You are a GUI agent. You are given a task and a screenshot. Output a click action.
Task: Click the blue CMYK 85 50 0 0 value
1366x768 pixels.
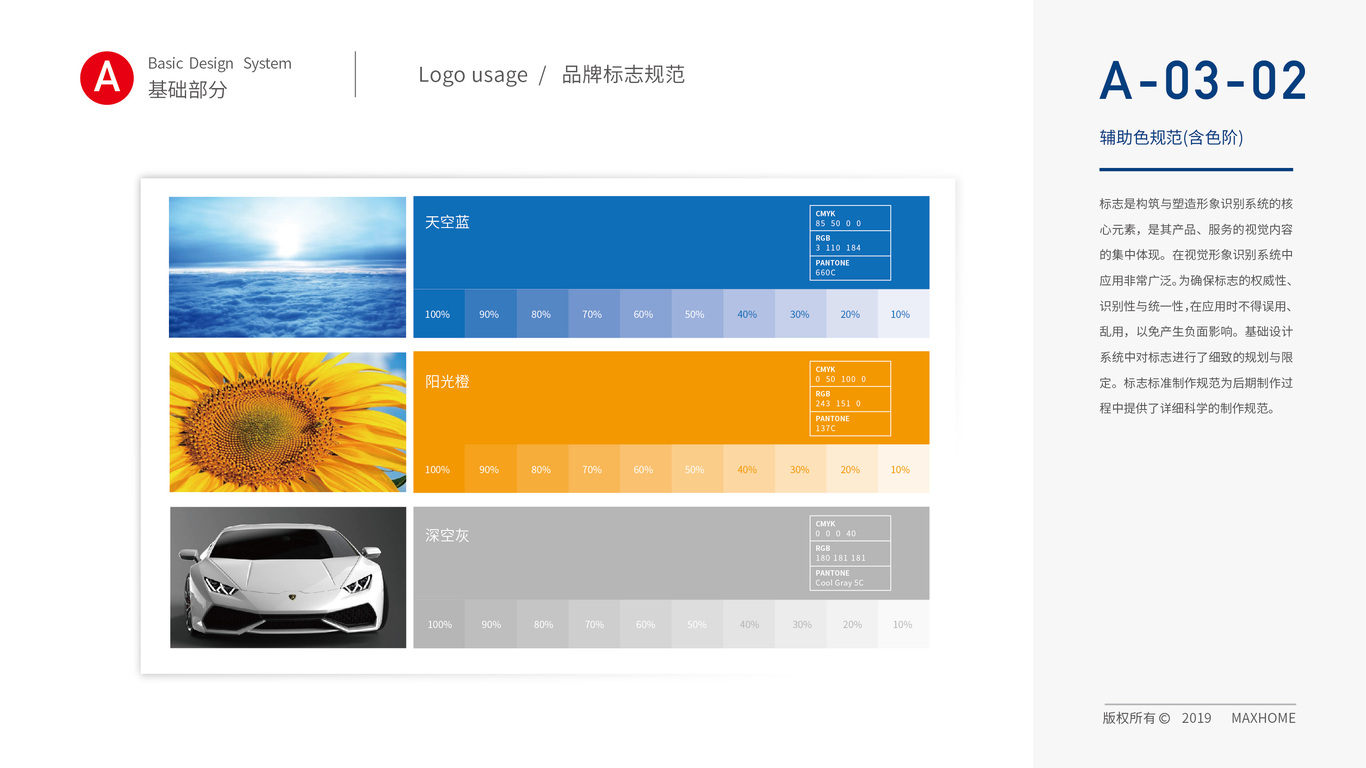coord(850,218)
